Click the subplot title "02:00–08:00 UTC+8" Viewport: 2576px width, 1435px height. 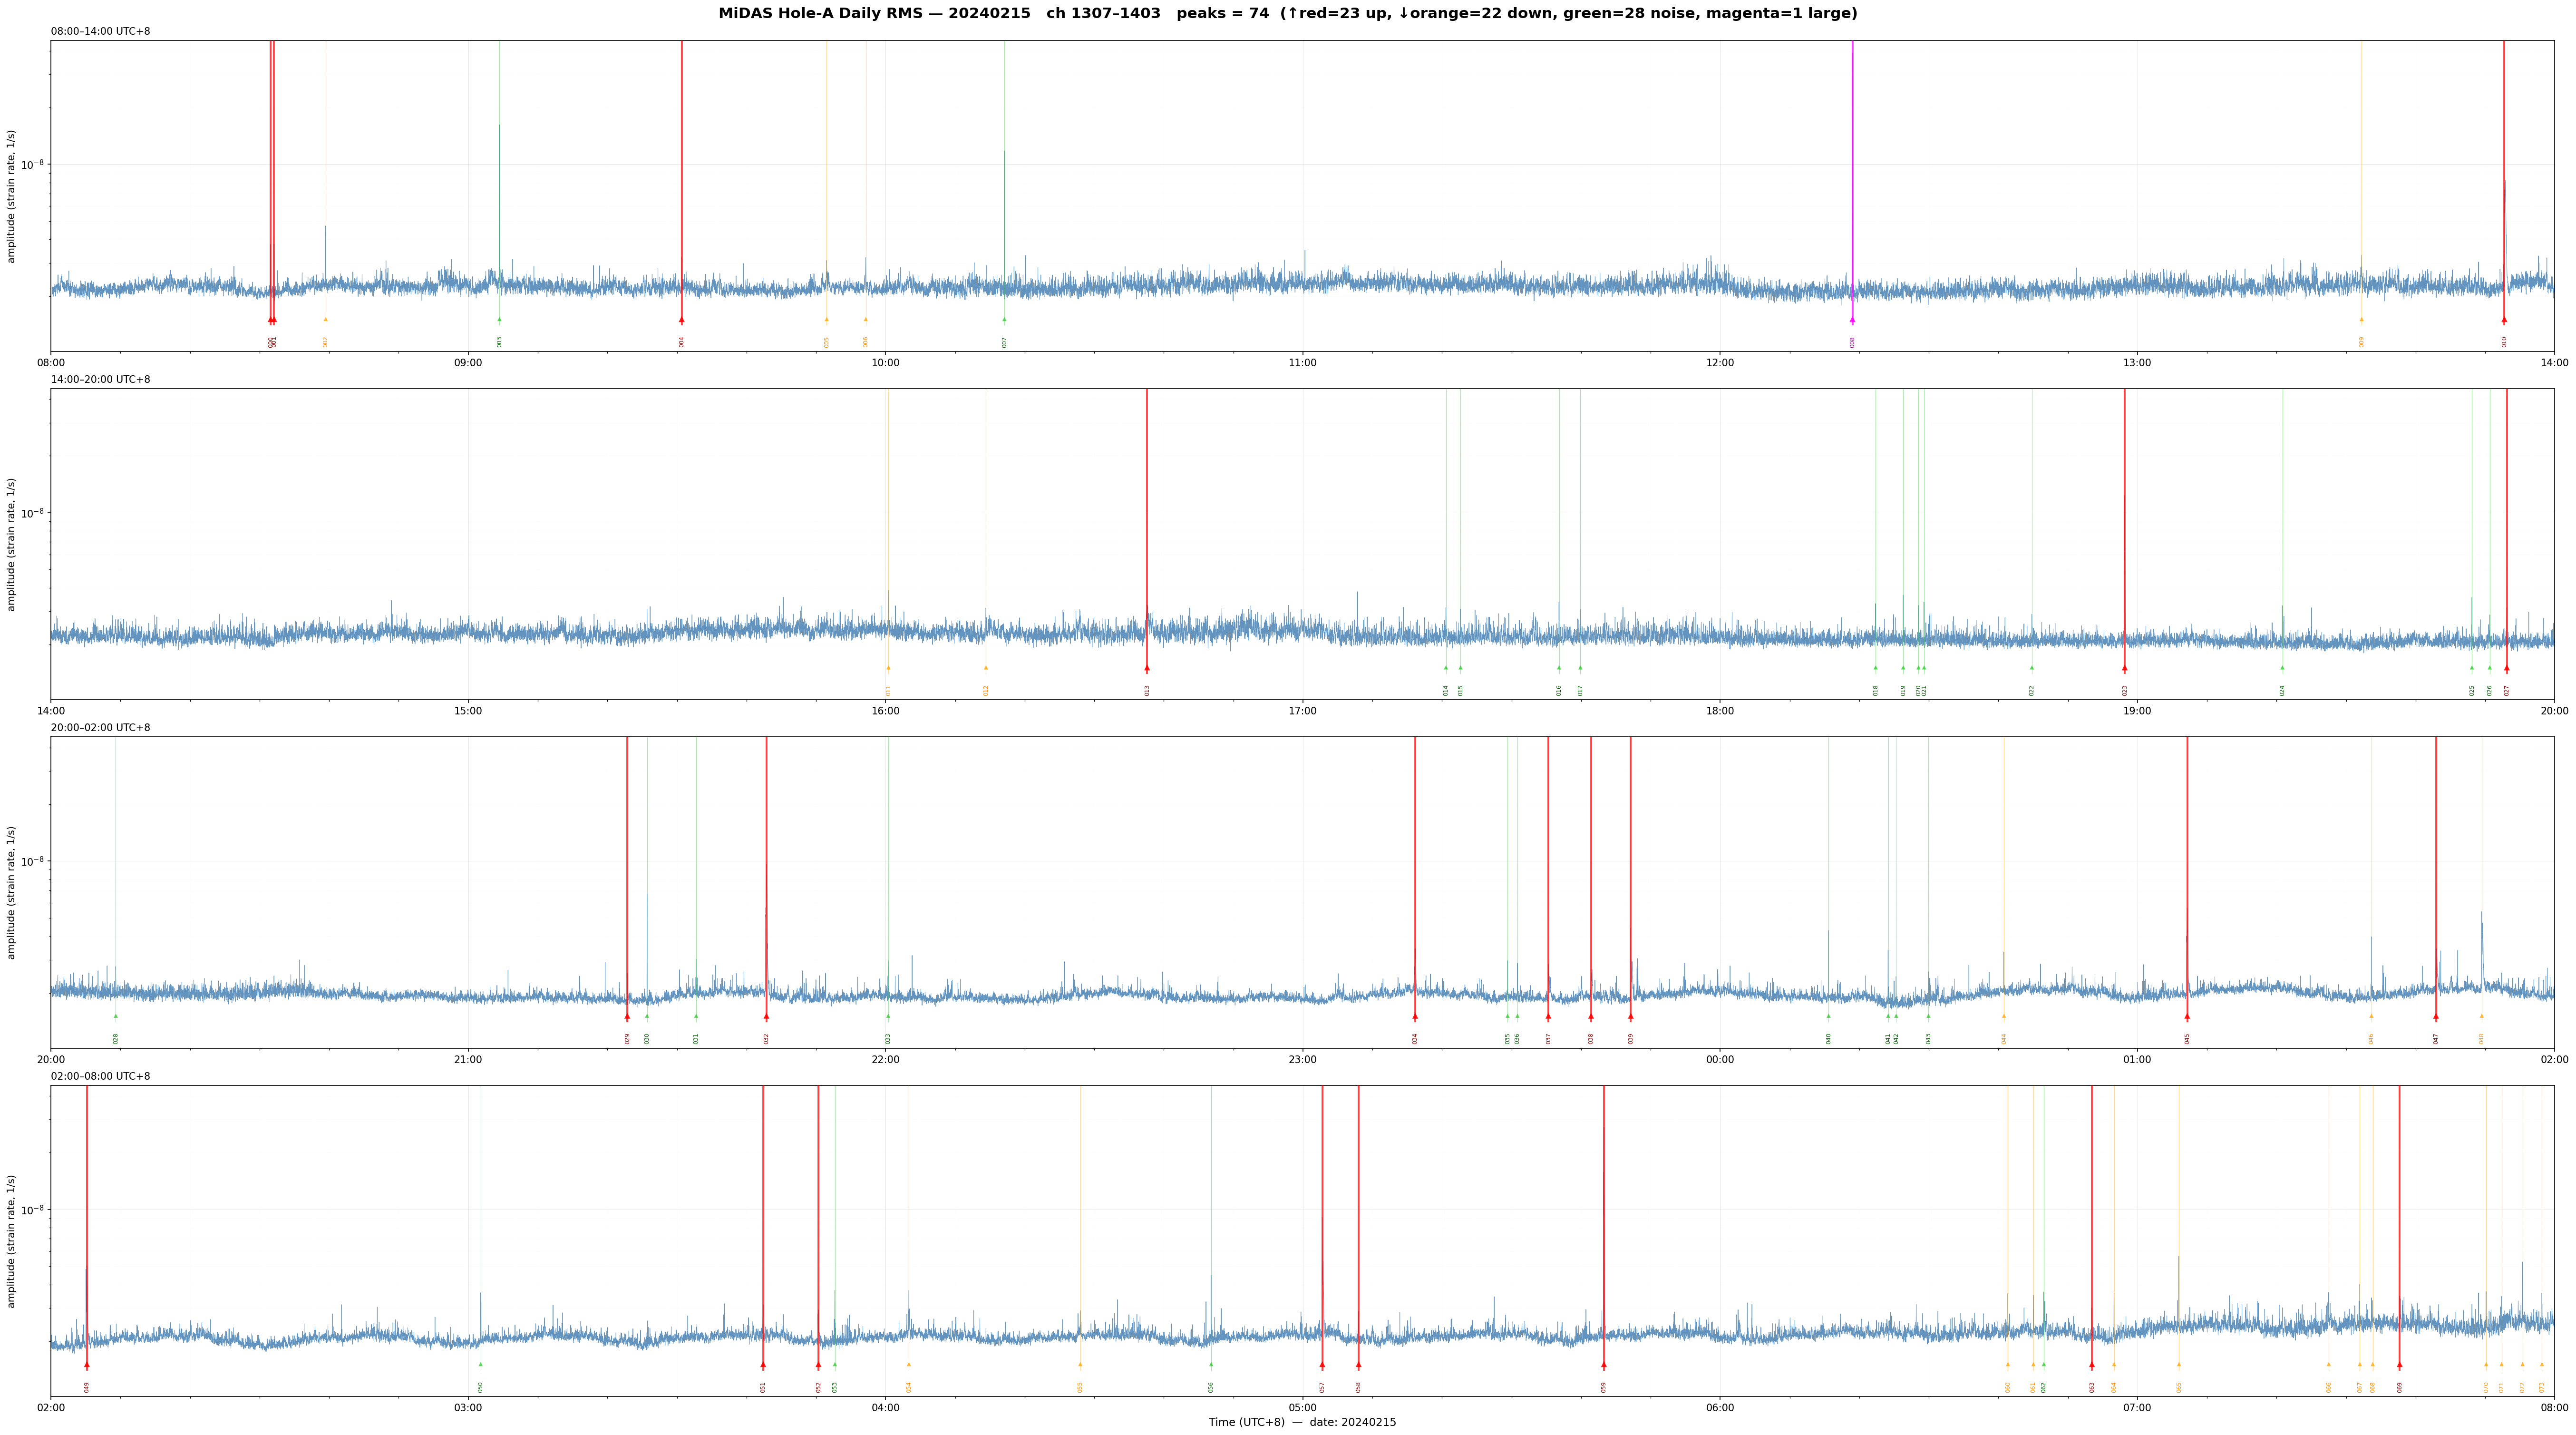pos(101,1076)
